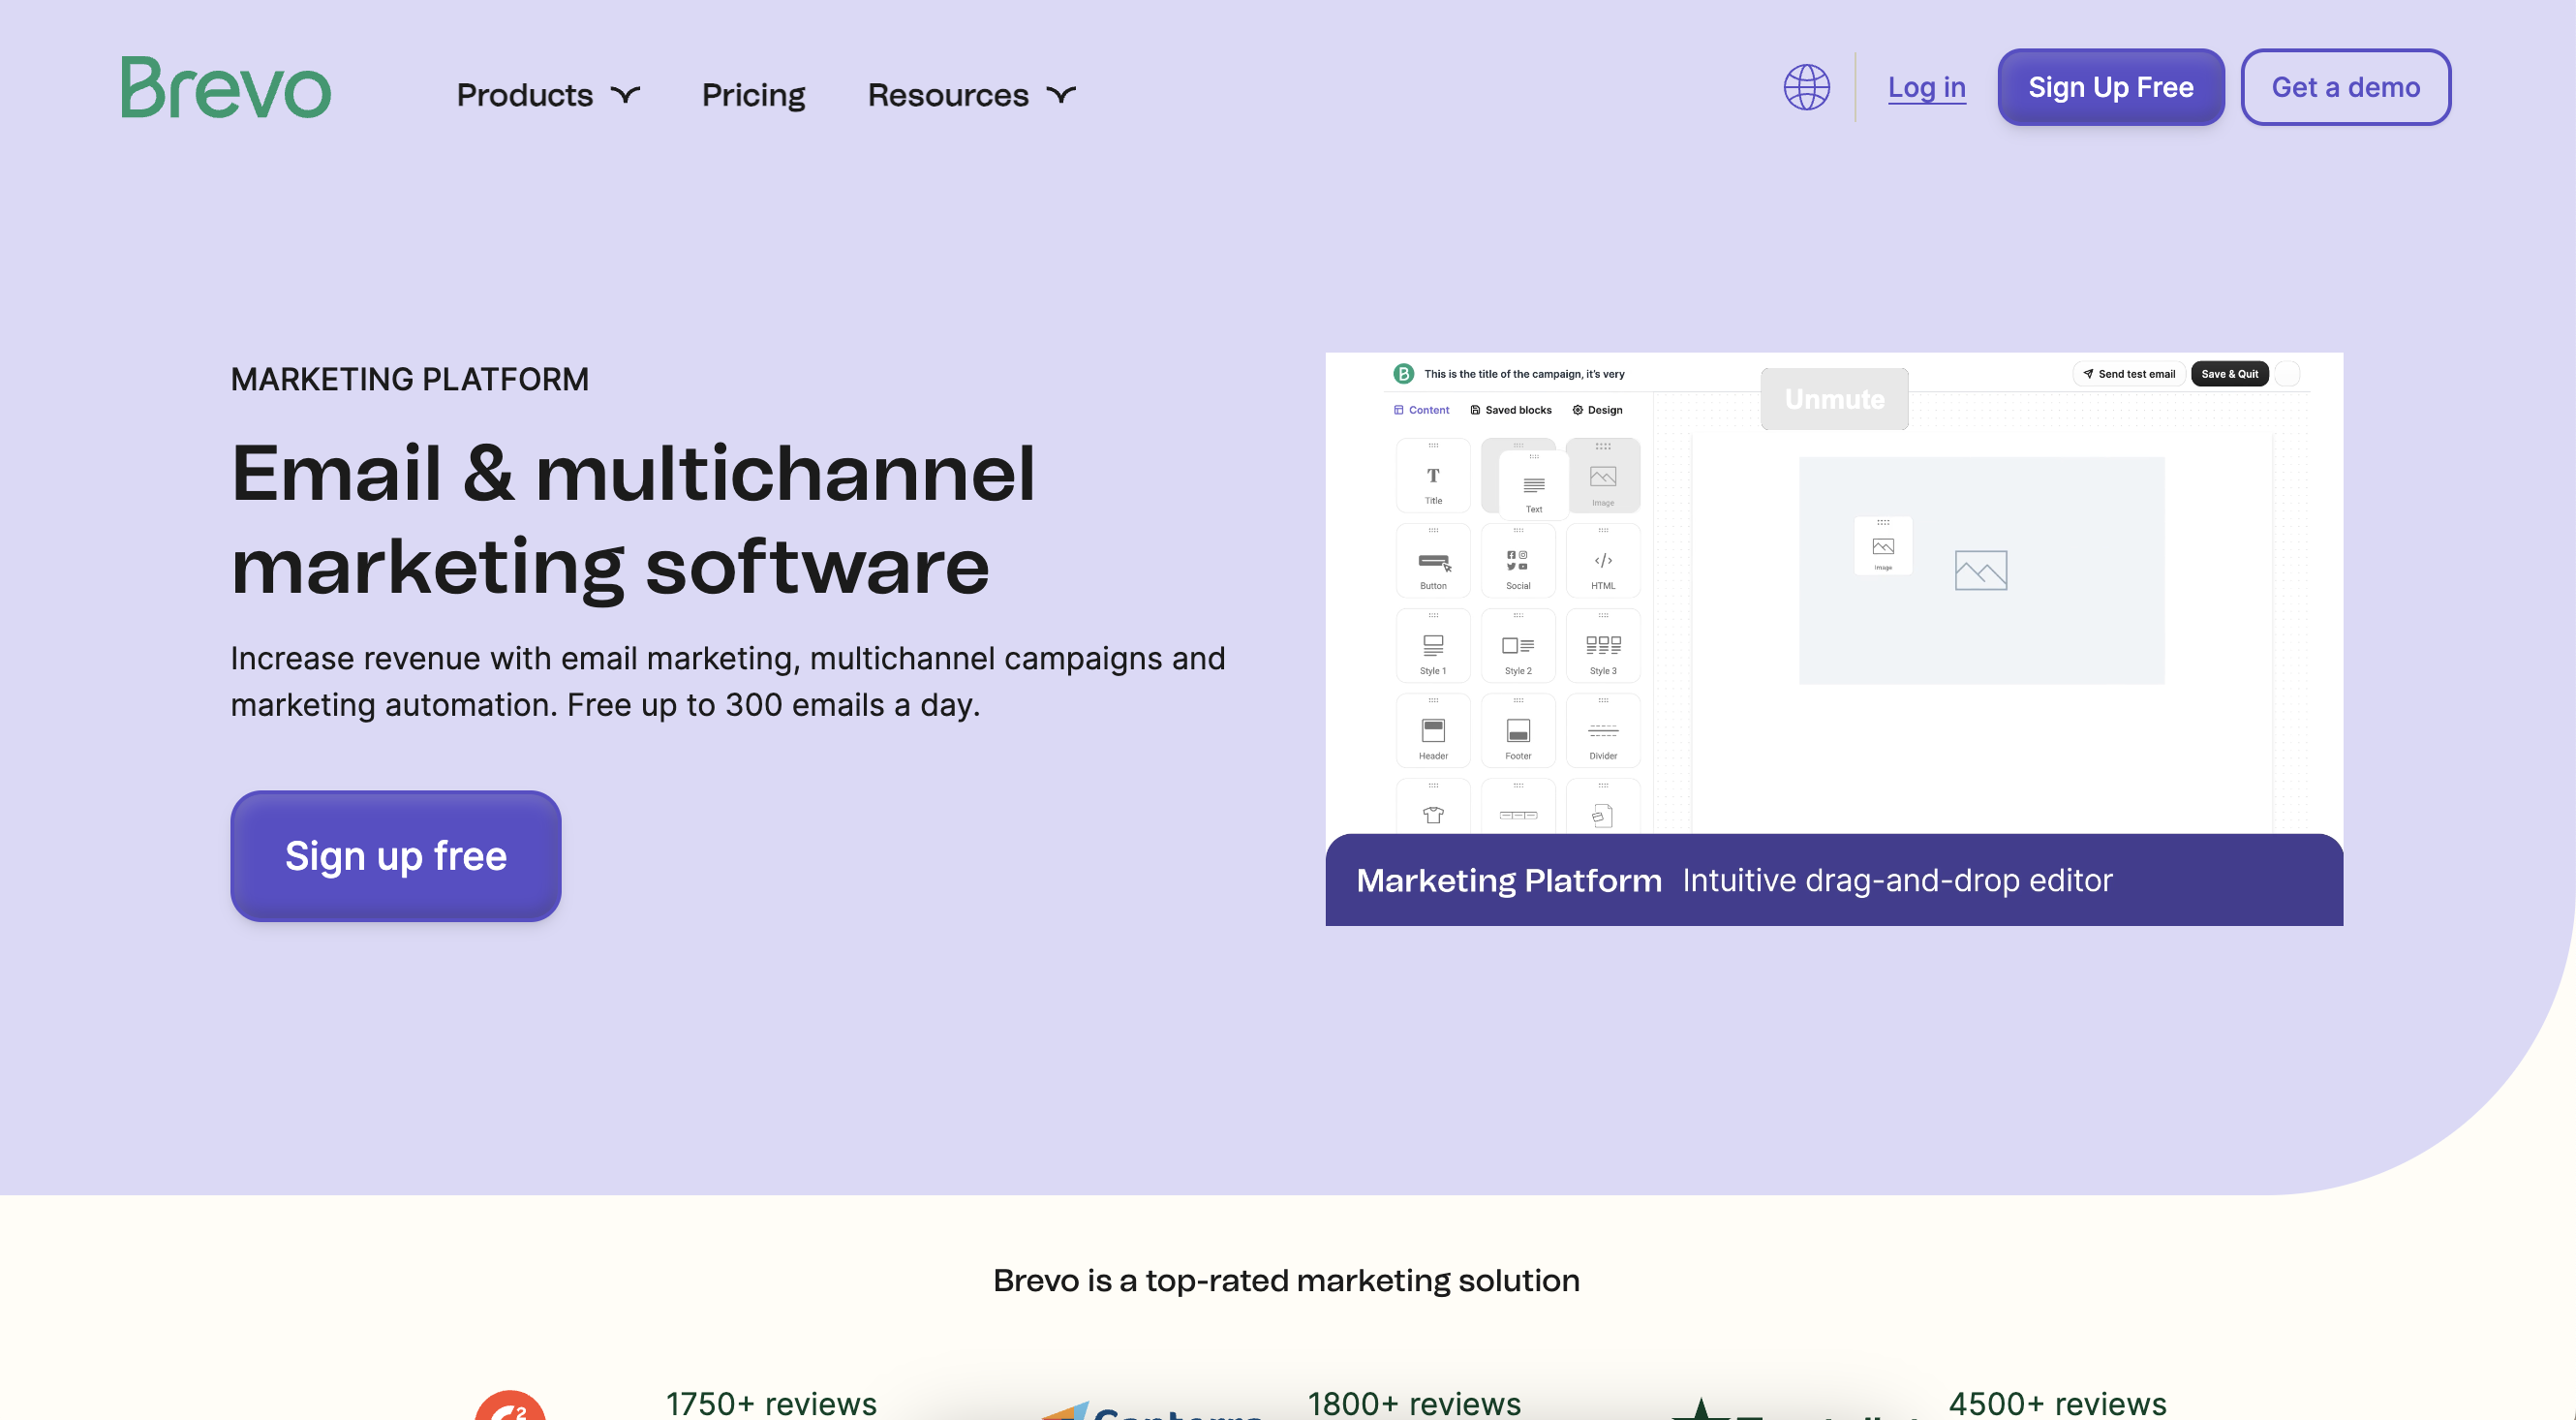Select the Social block icon in editor
The image size is (2576, 1420).
pos(1517,562)
